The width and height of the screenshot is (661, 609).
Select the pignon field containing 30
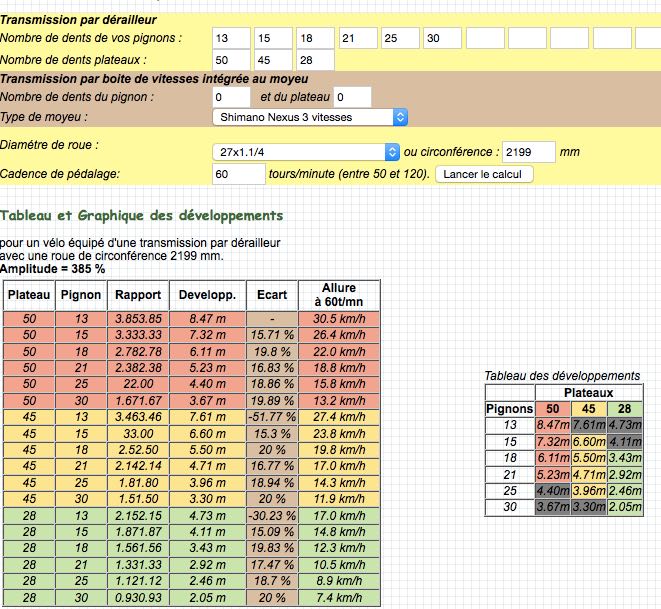click(x=442, y=38)
